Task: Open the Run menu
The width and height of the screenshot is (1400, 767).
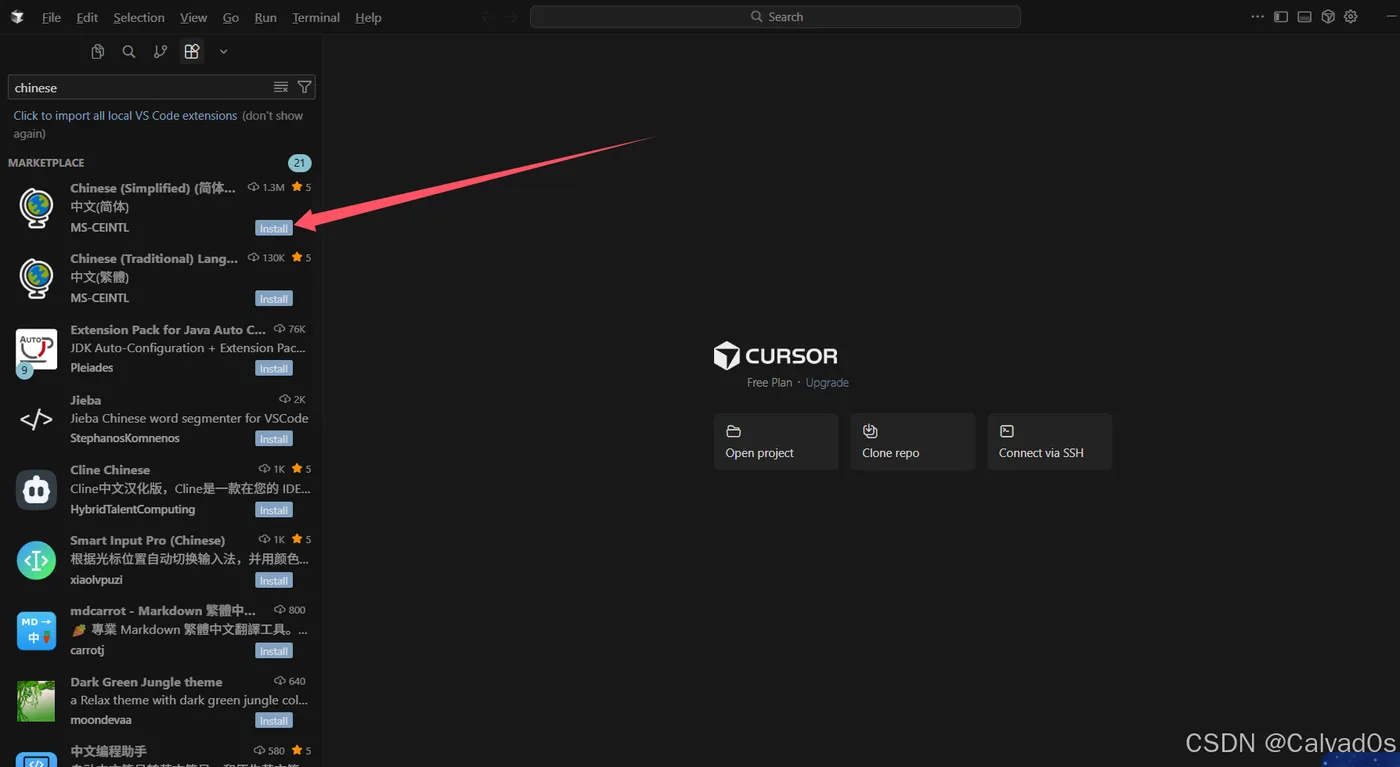Action: point(266,17)
